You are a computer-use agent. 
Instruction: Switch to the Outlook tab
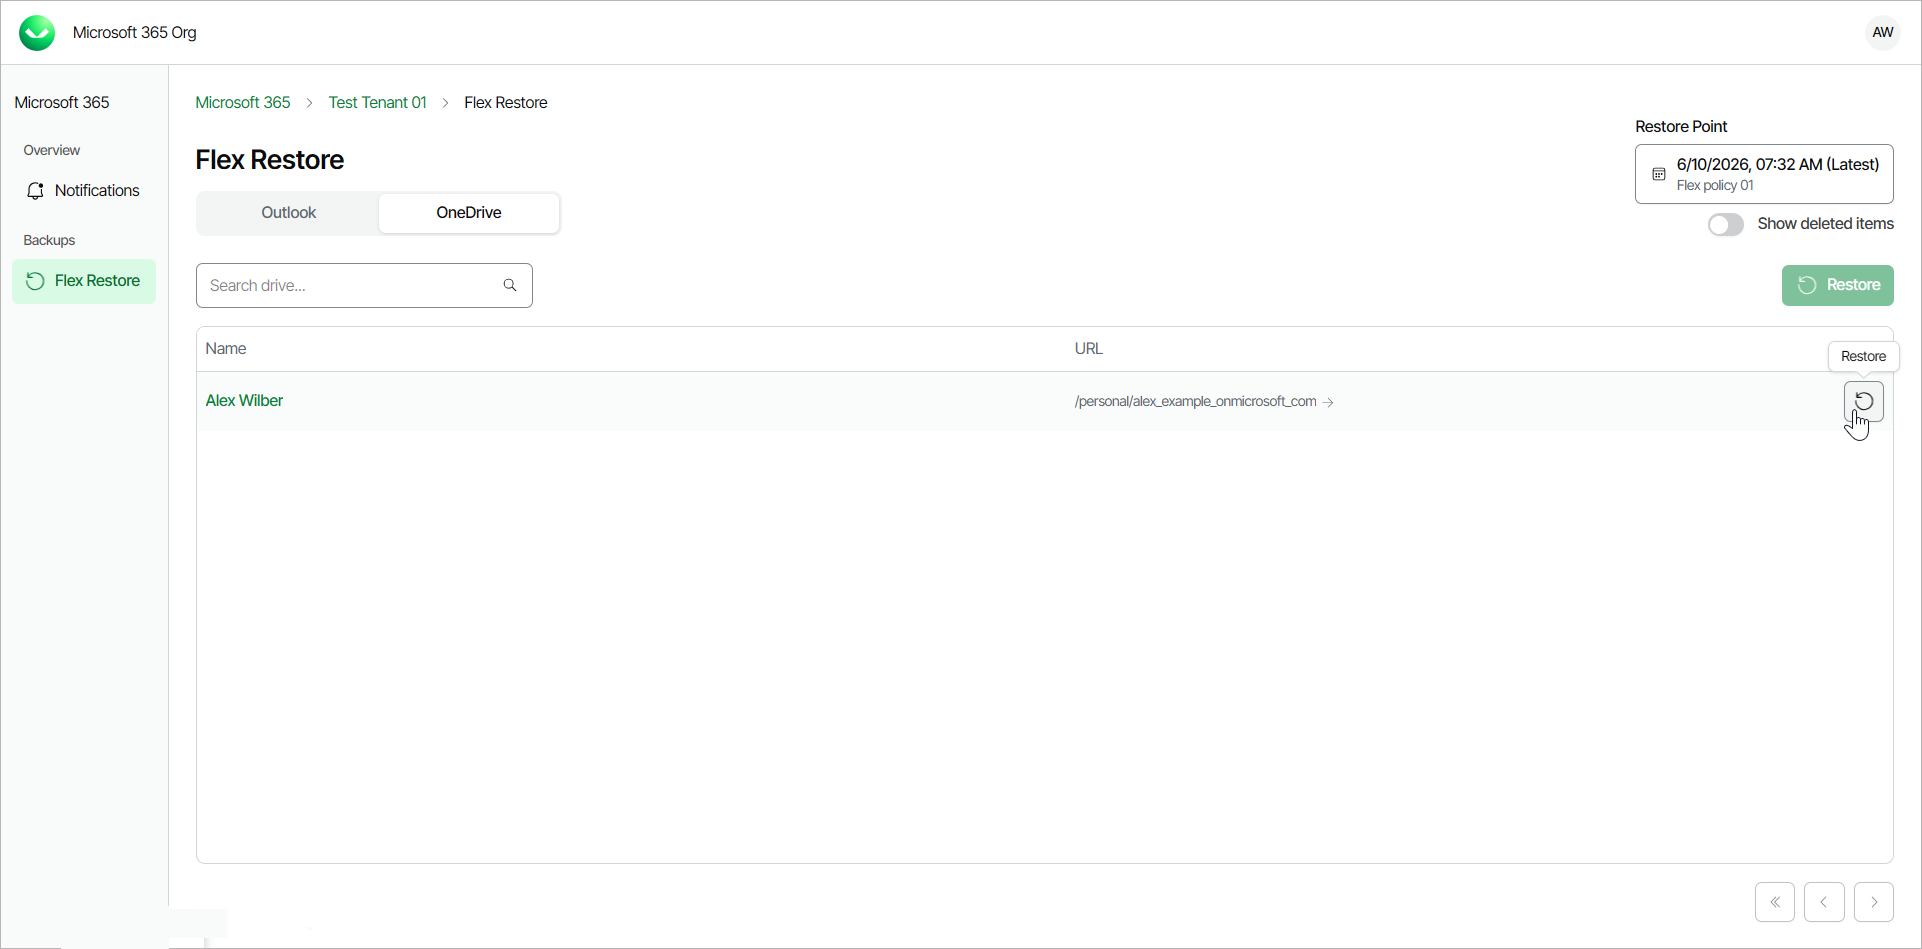288,213
